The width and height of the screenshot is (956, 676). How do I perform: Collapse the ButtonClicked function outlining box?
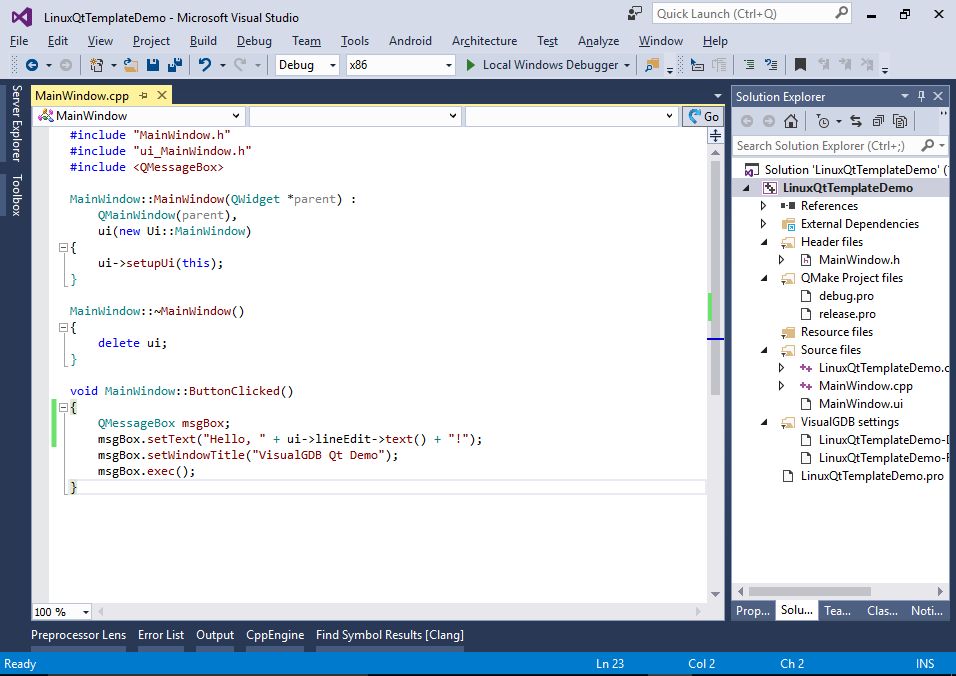[x=61, y=408]
